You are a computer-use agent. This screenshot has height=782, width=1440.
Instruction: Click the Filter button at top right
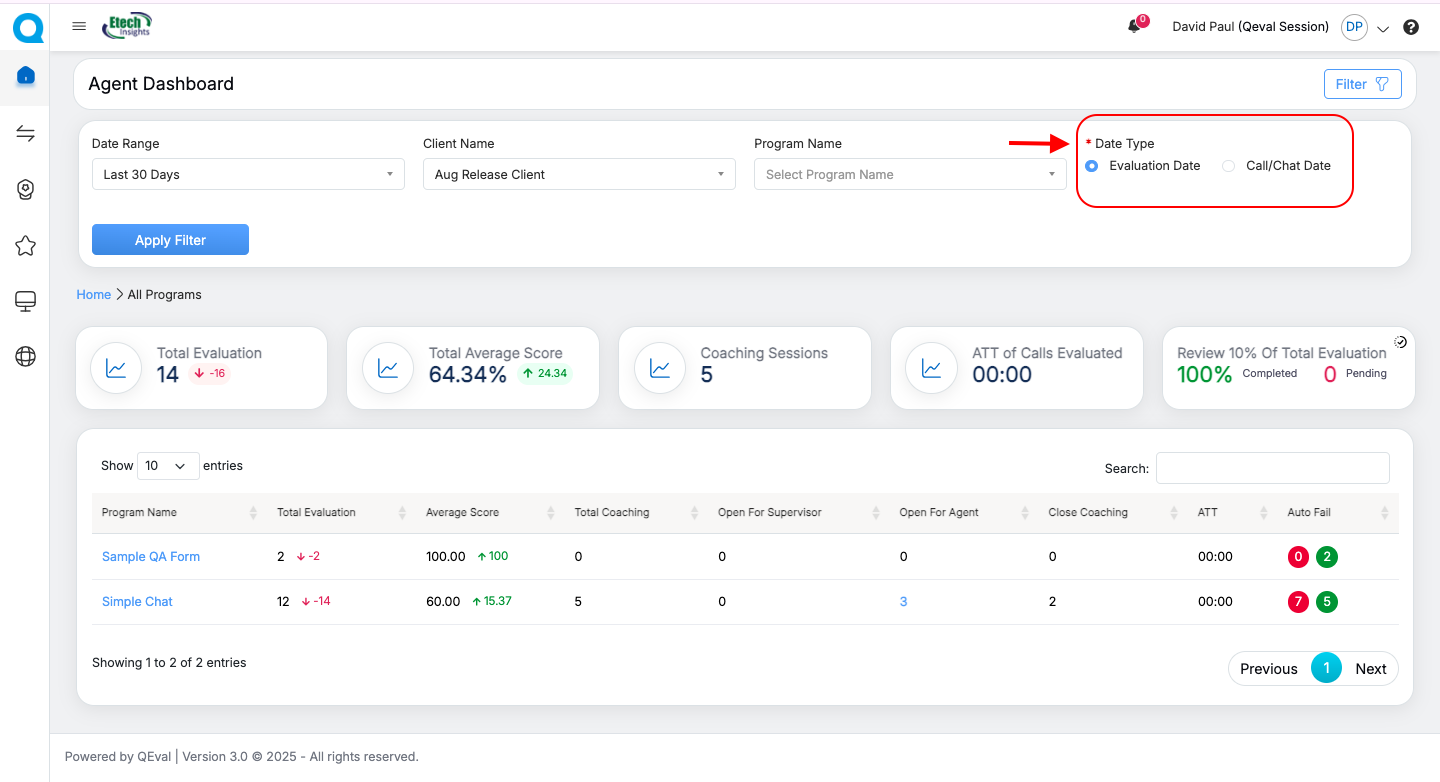pyautogui.click(x=1362, y=84)
